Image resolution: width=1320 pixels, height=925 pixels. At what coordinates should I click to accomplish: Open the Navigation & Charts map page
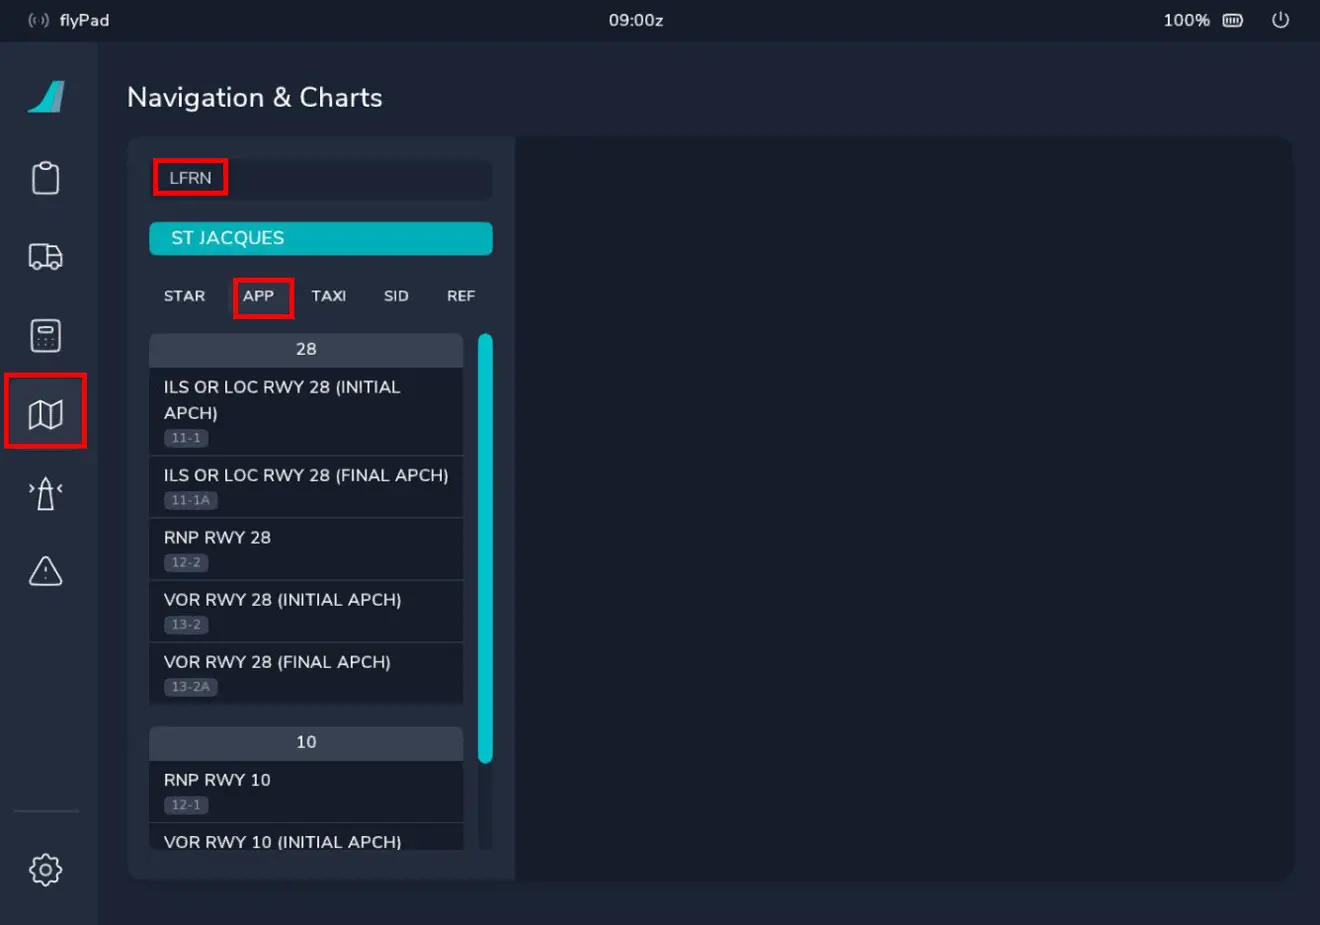coord(46,413)
